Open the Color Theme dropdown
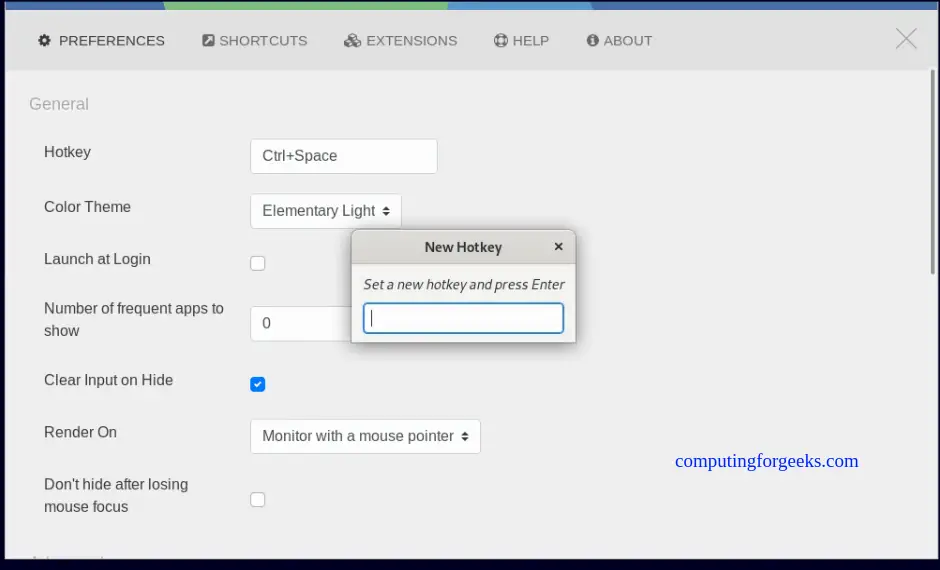The image size is (940, 570). [326, 211]
